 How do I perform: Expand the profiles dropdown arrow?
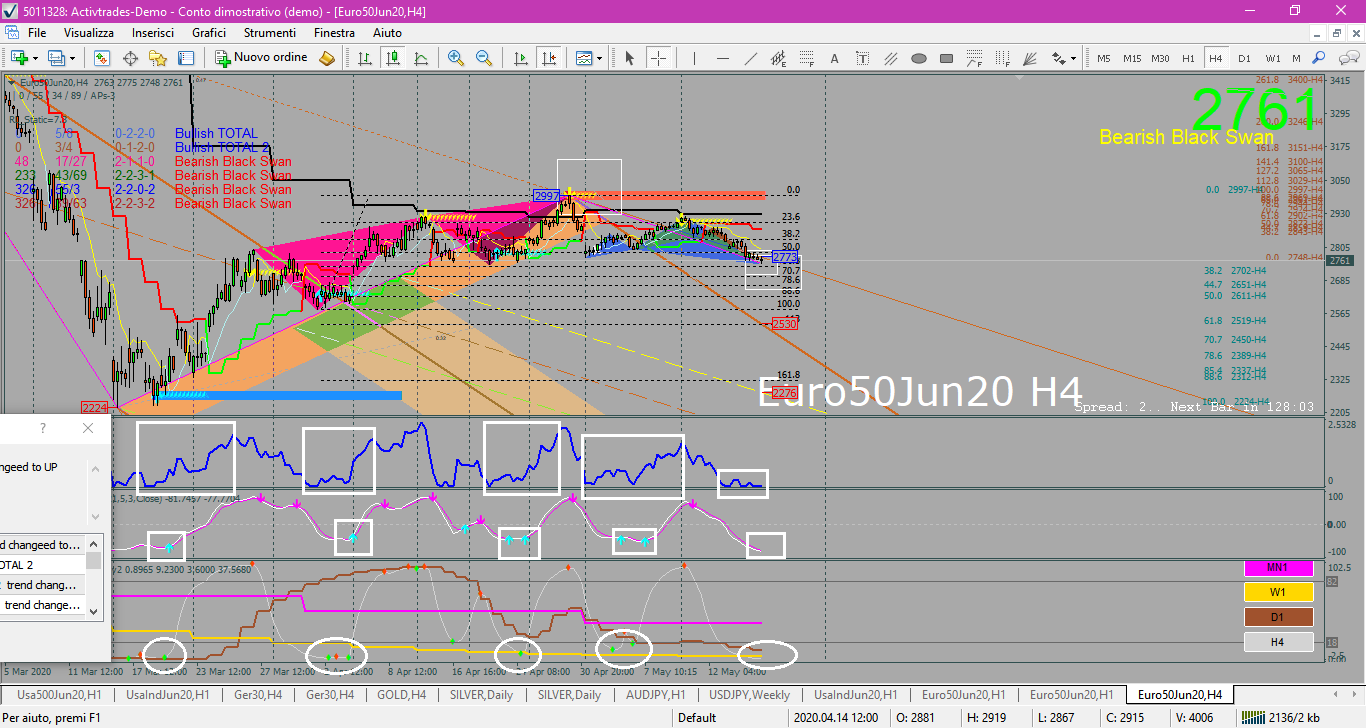click(x=72, y=58)
